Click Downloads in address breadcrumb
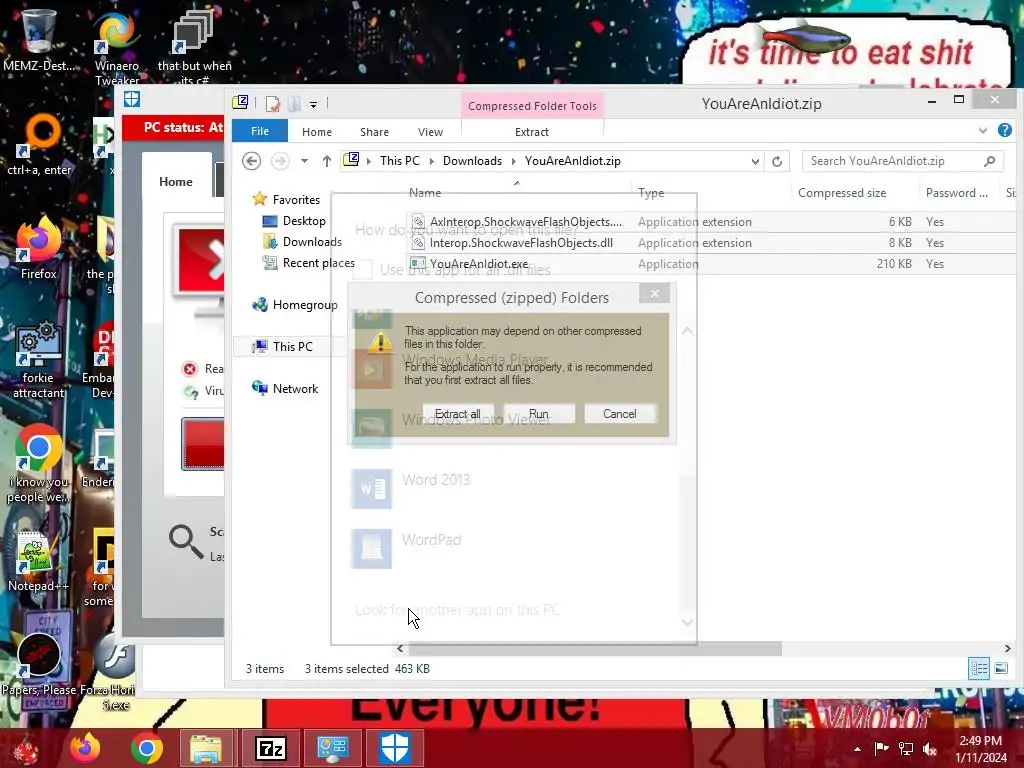This screenshot has height=768, width=1024. (x=472, y=161)
